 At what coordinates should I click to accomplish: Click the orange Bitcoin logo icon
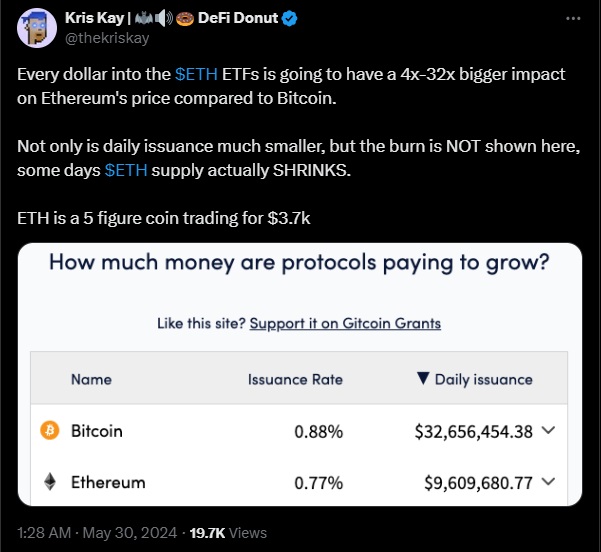49,431
